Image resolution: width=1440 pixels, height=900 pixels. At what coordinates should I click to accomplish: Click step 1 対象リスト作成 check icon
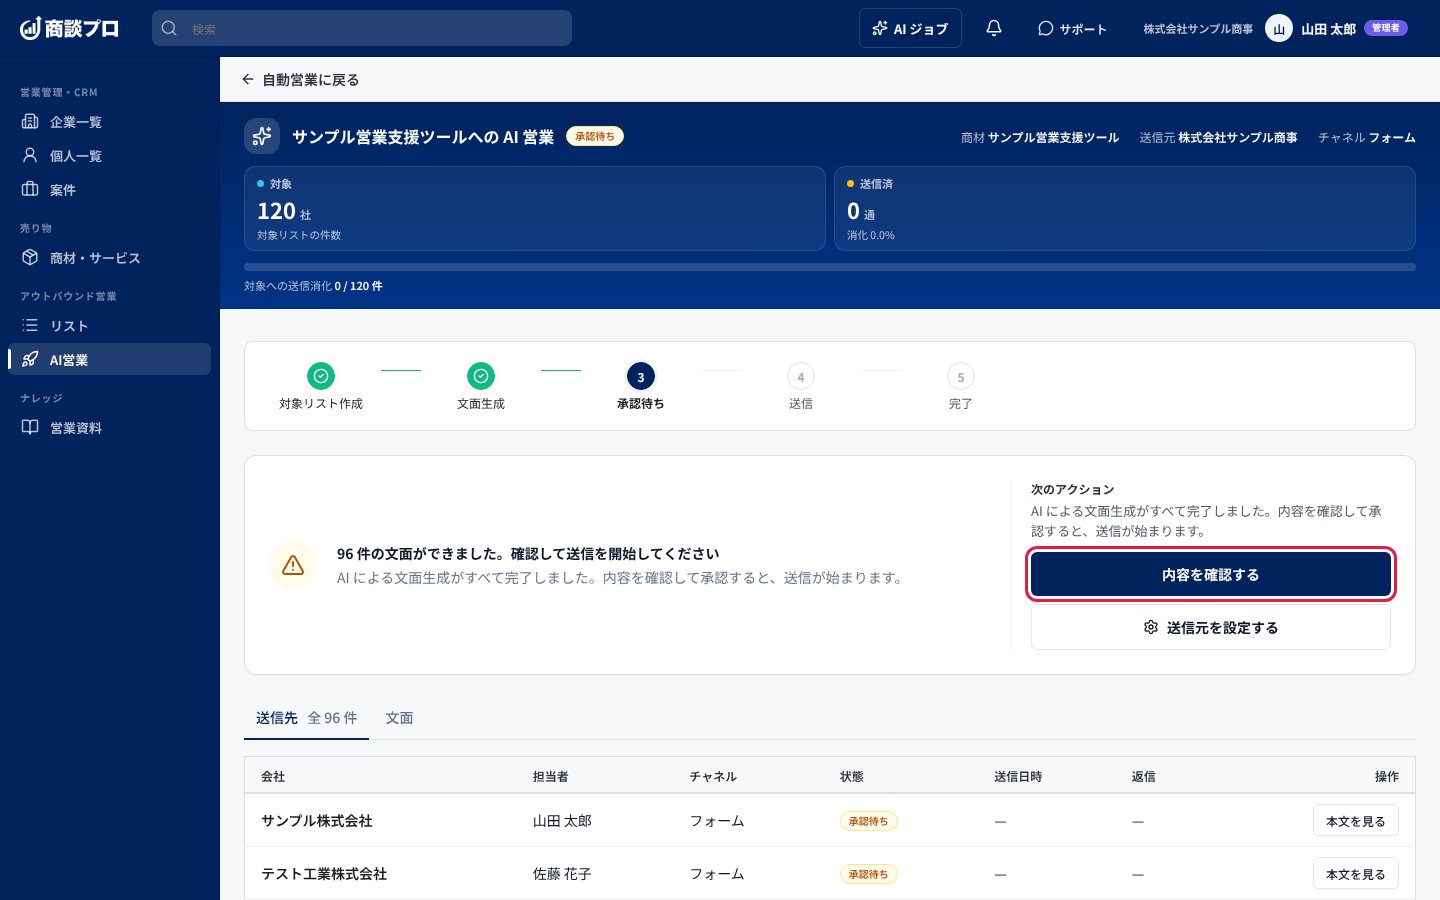click(x=321, y=376)
